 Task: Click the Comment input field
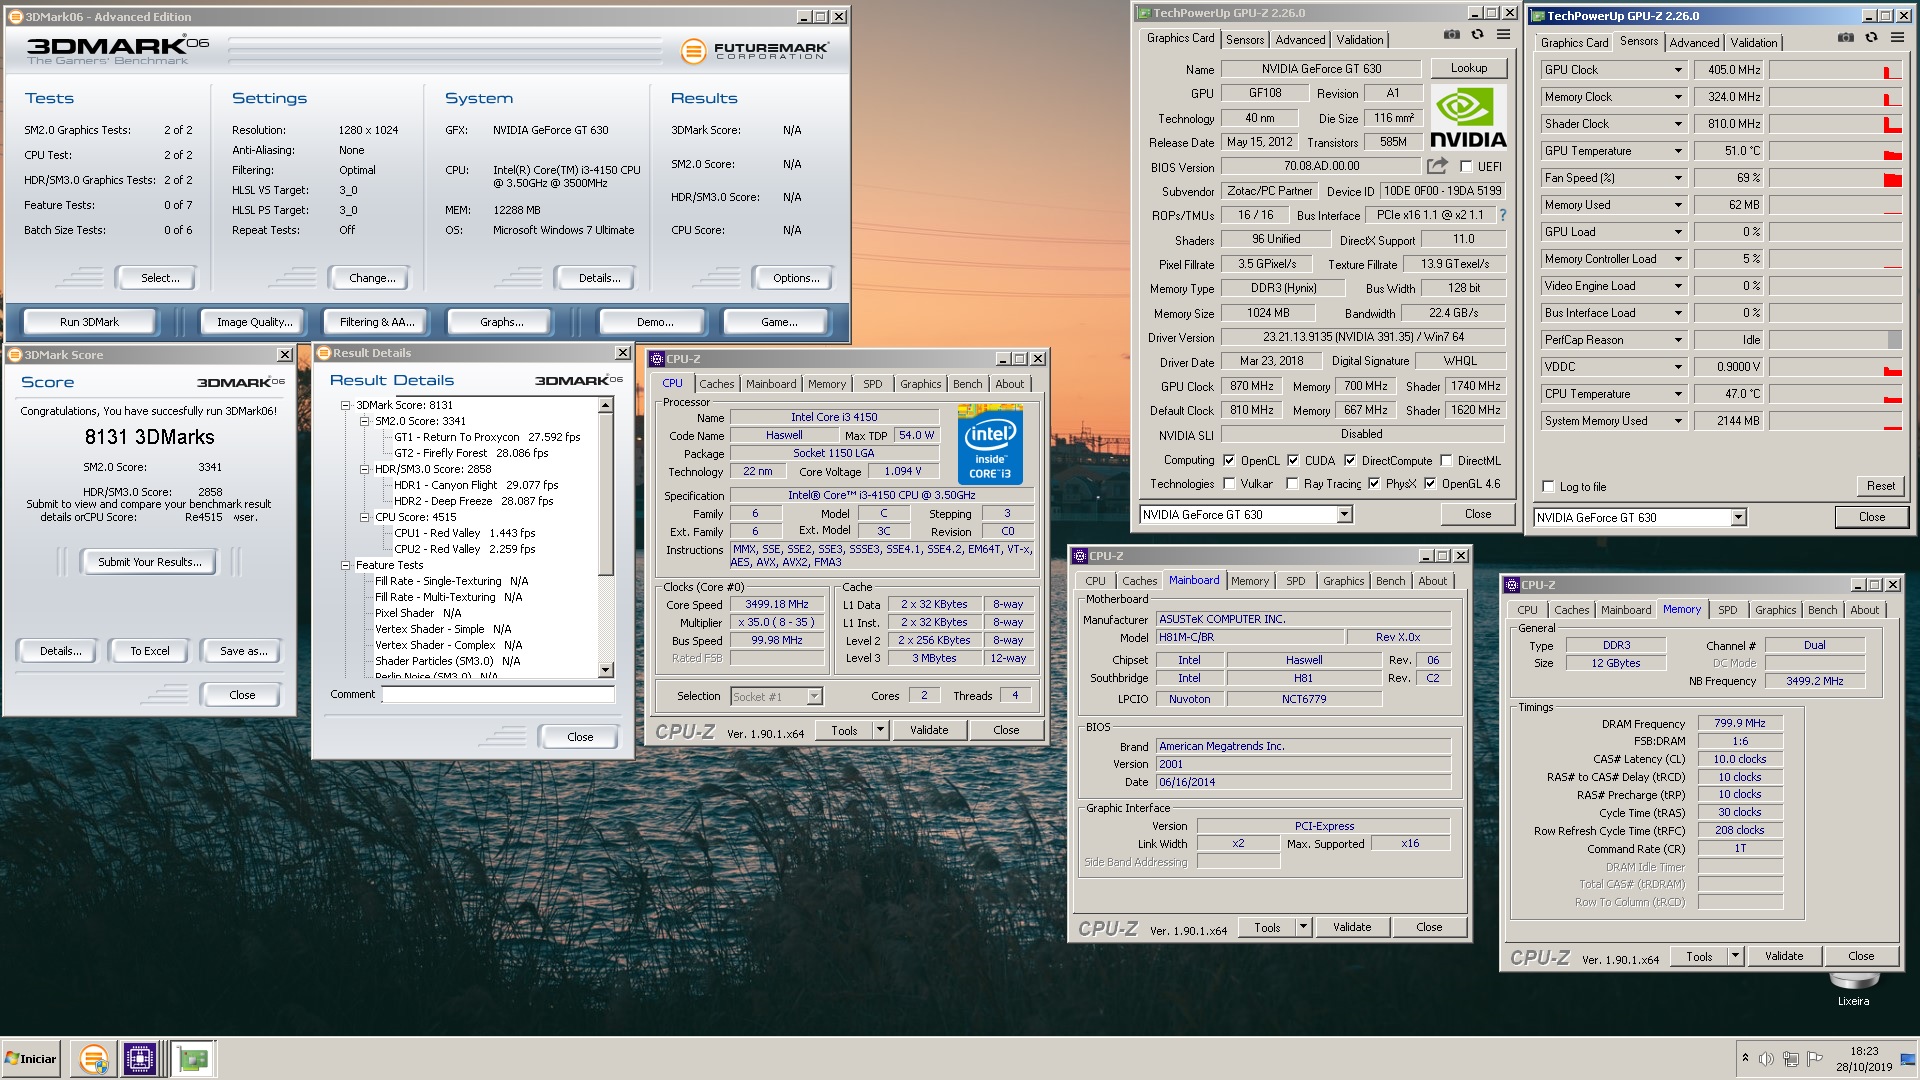coord(498,694)
